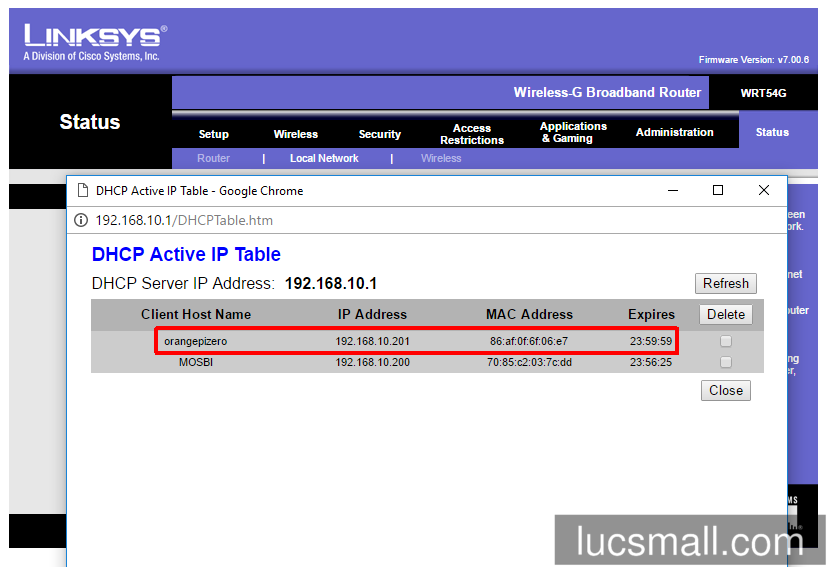828x567 pixels.
Task: Click the Delete button
Action: point(726,315)
